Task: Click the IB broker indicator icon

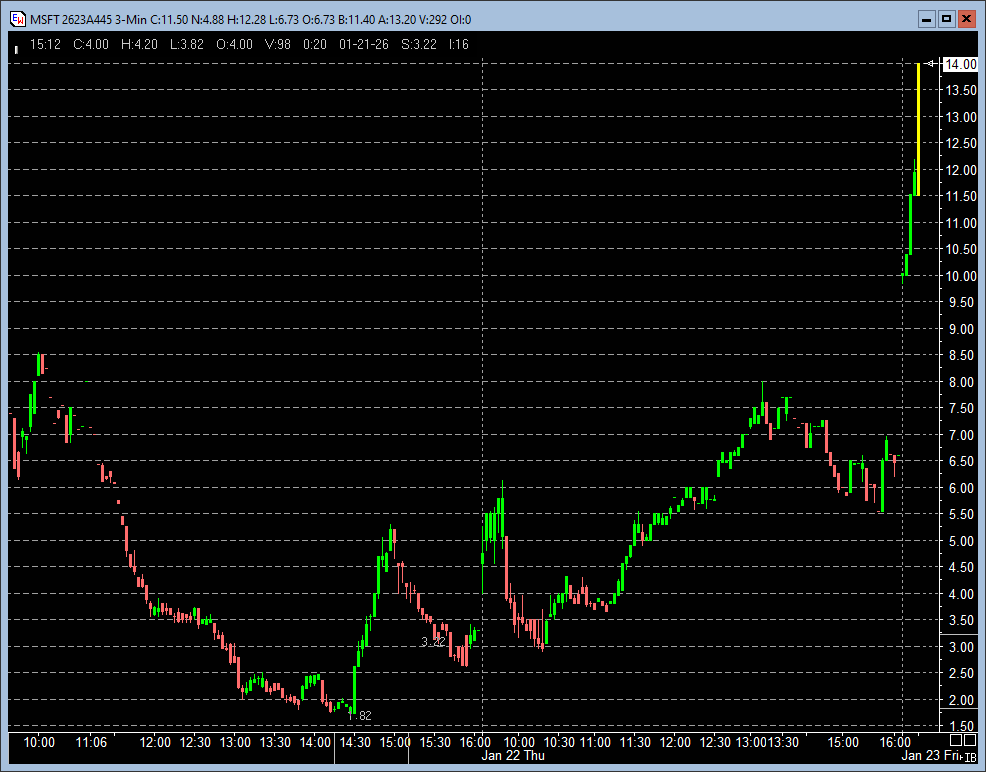Action: coord(969,757)
